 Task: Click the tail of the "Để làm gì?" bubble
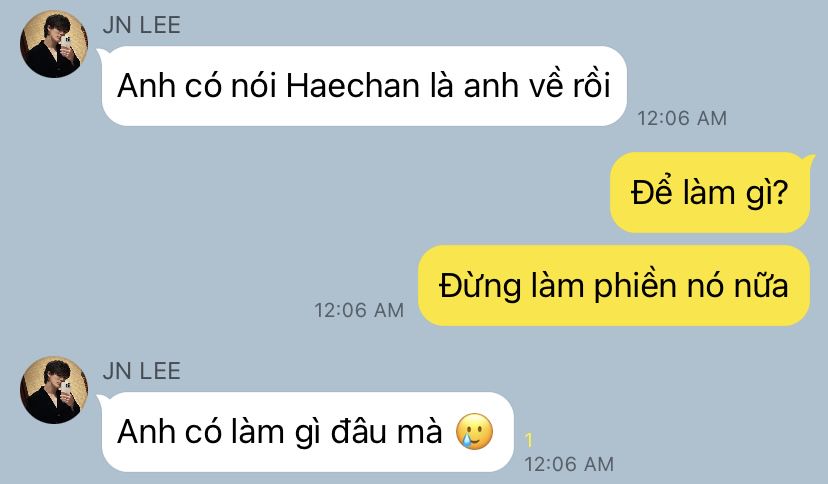(807, 158)
